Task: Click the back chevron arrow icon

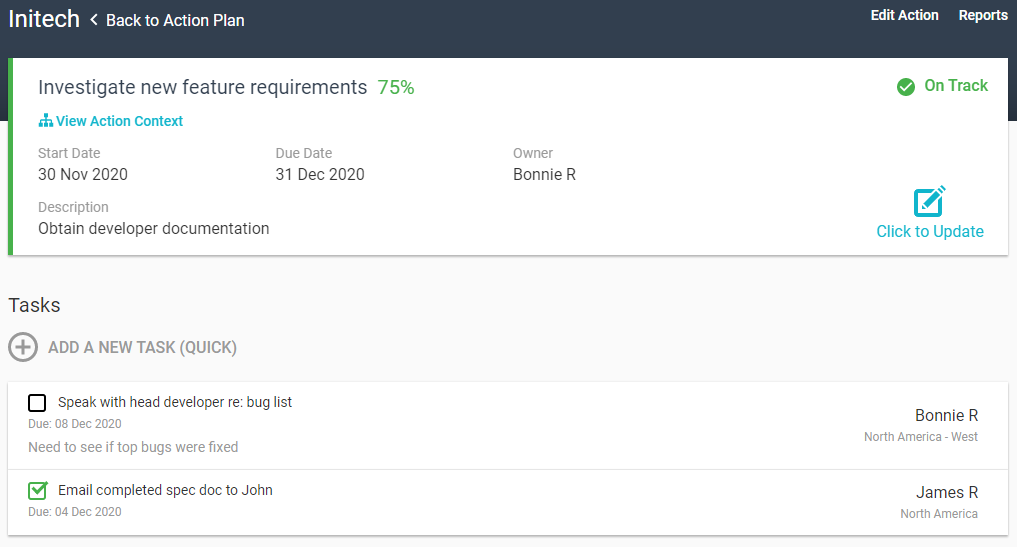Action: click(x=94, y=20)
